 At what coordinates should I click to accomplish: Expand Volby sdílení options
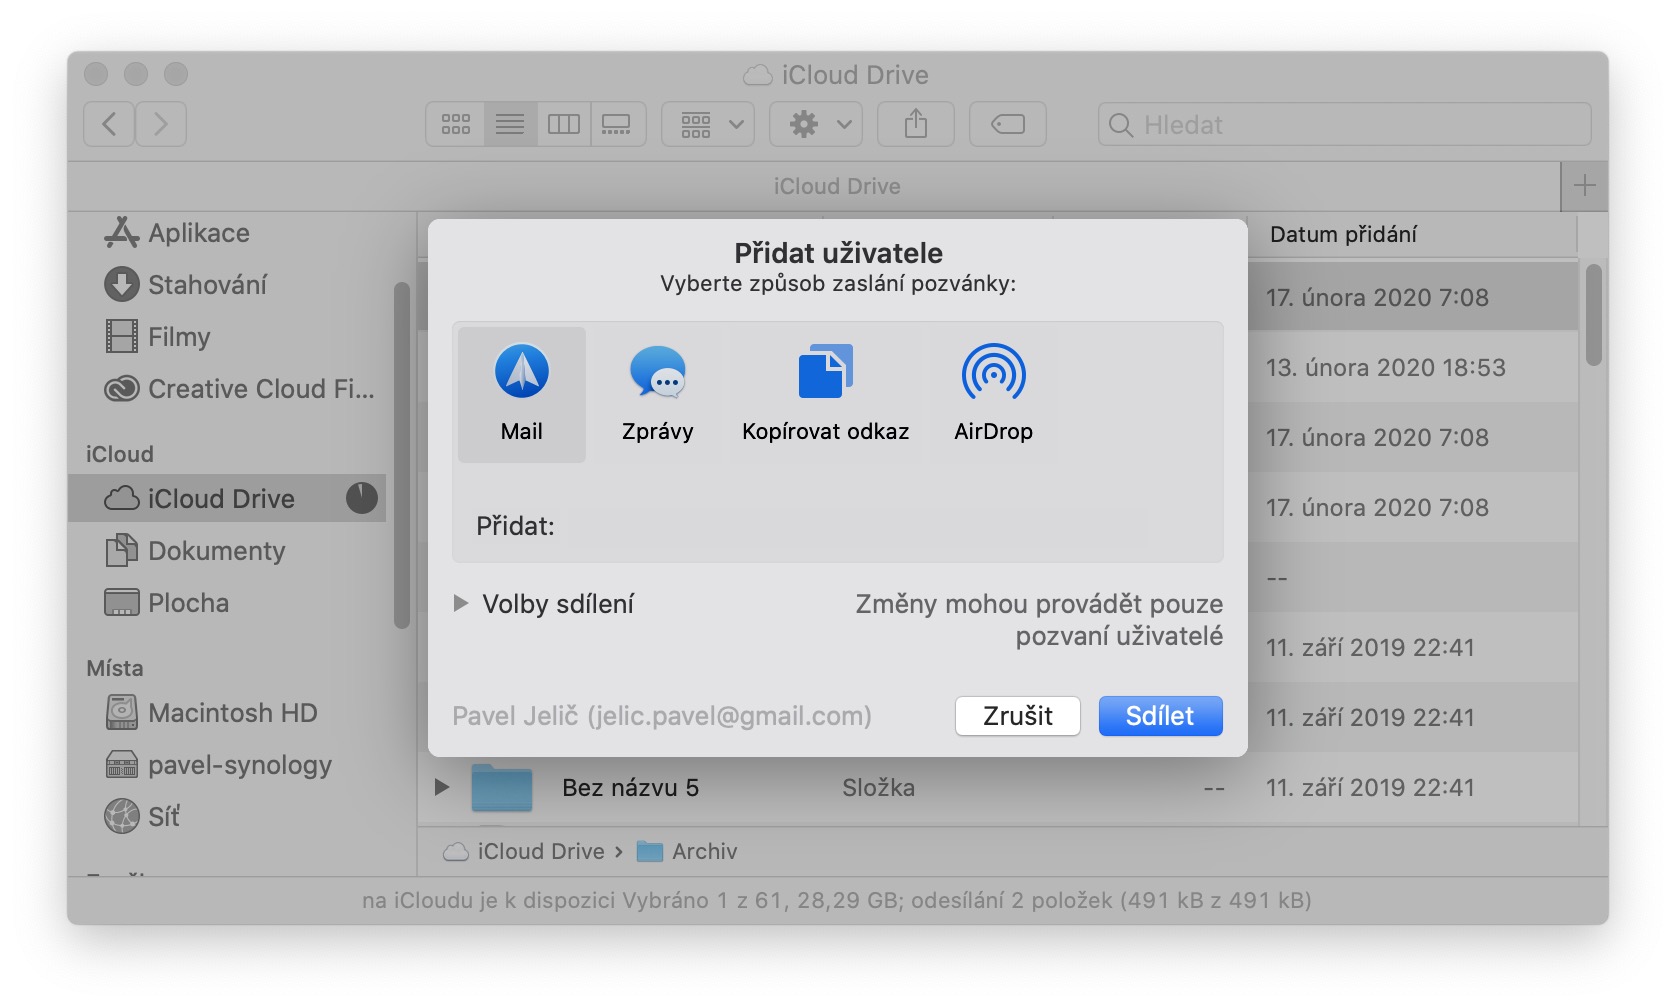tap(461, 604)
